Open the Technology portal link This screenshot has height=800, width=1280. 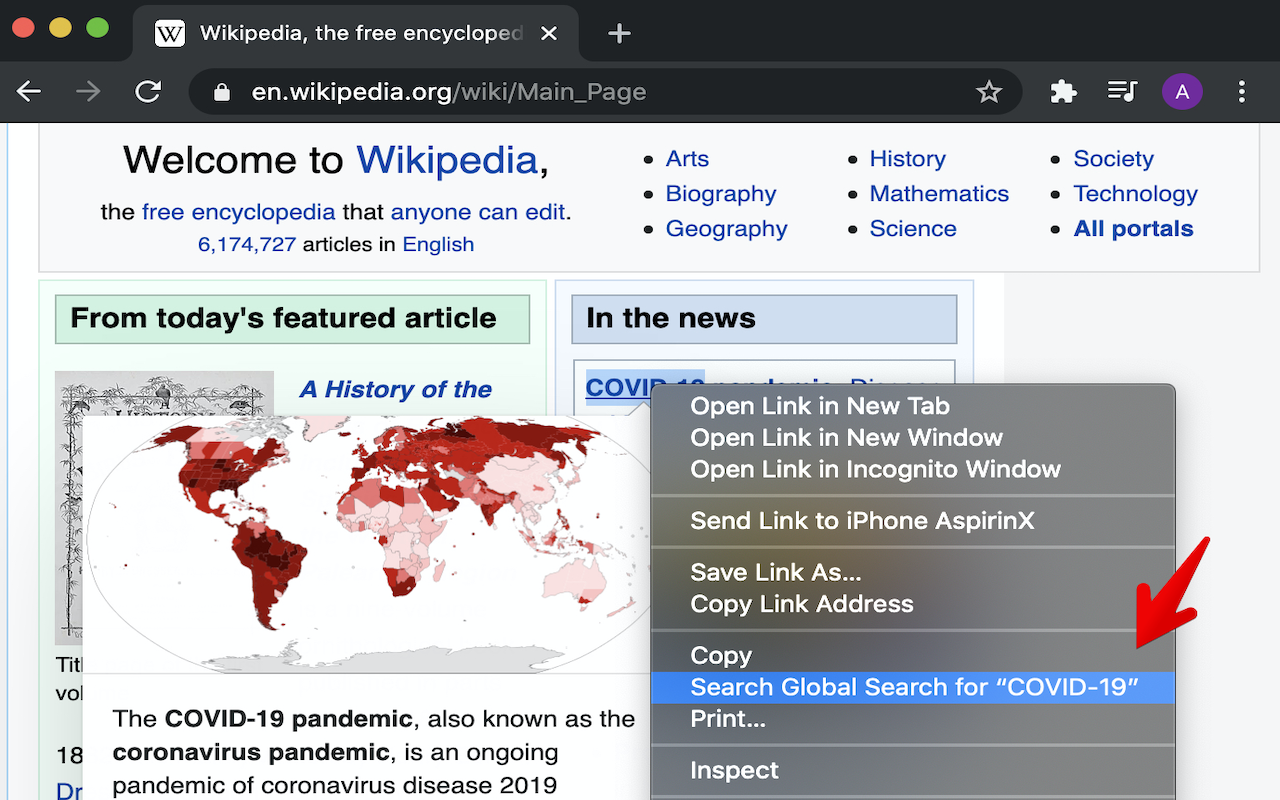point(1135,194)
